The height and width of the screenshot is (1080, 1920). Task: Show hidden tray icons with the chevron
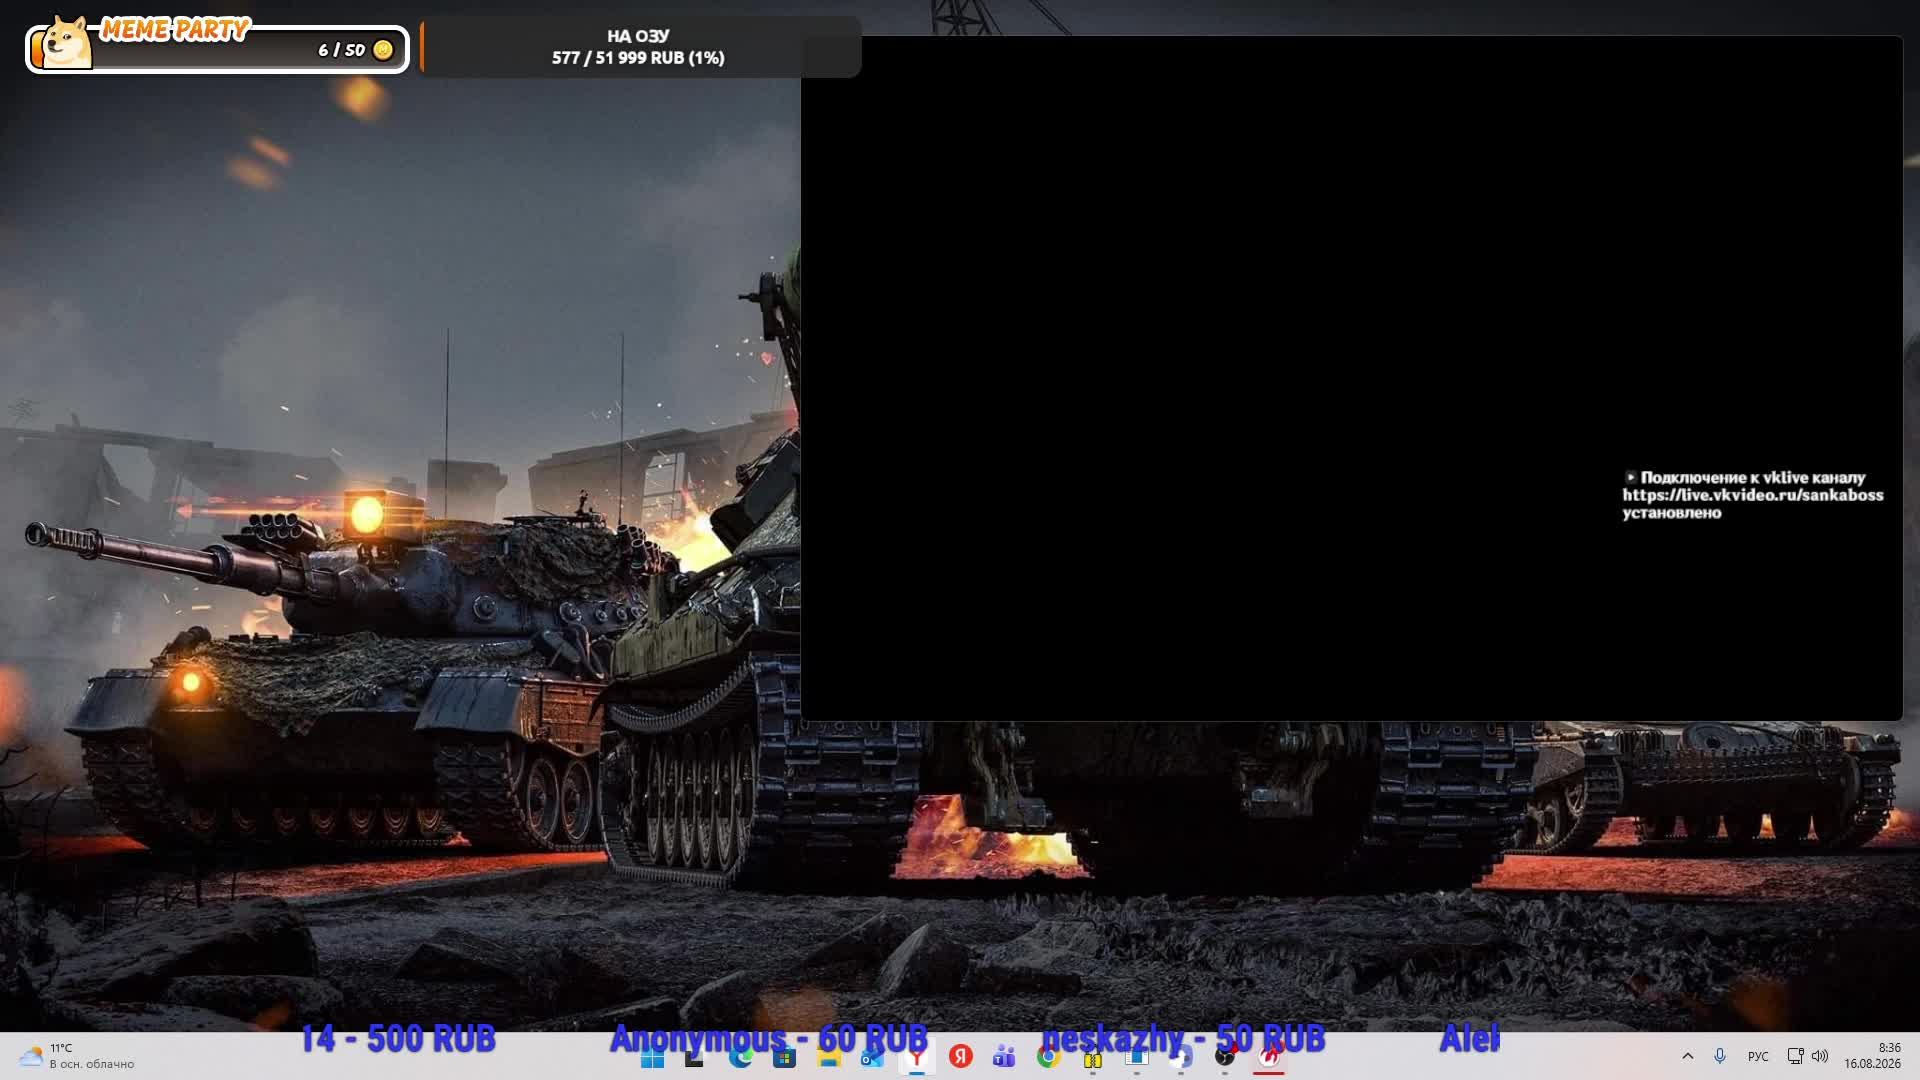click(x=1688, y=1056)
